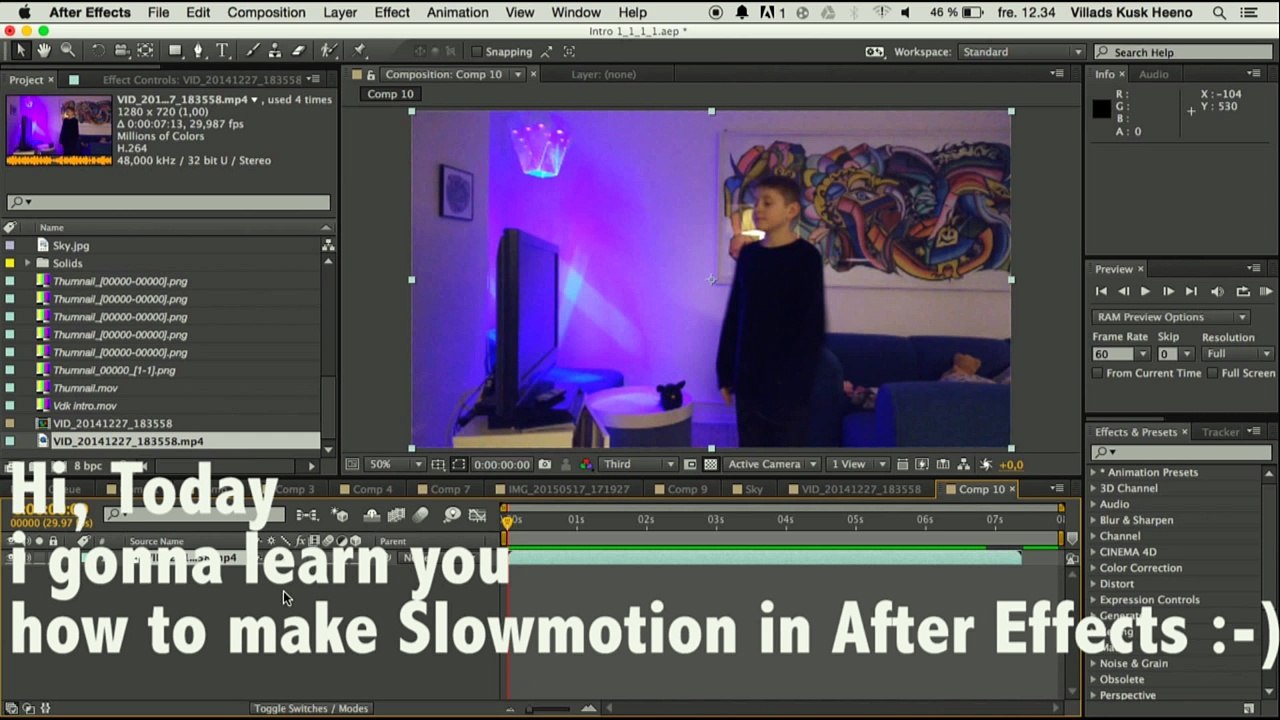Expand the Color Correction effects category
The image size is (1280, 720).
click(1093, 568)
